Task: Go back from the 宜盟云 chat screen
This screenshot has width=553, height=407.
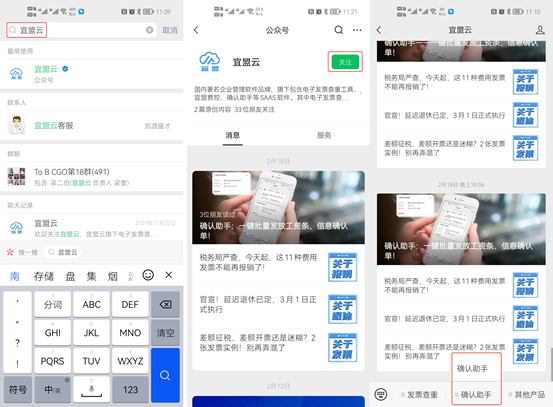Action: [379, 30]
